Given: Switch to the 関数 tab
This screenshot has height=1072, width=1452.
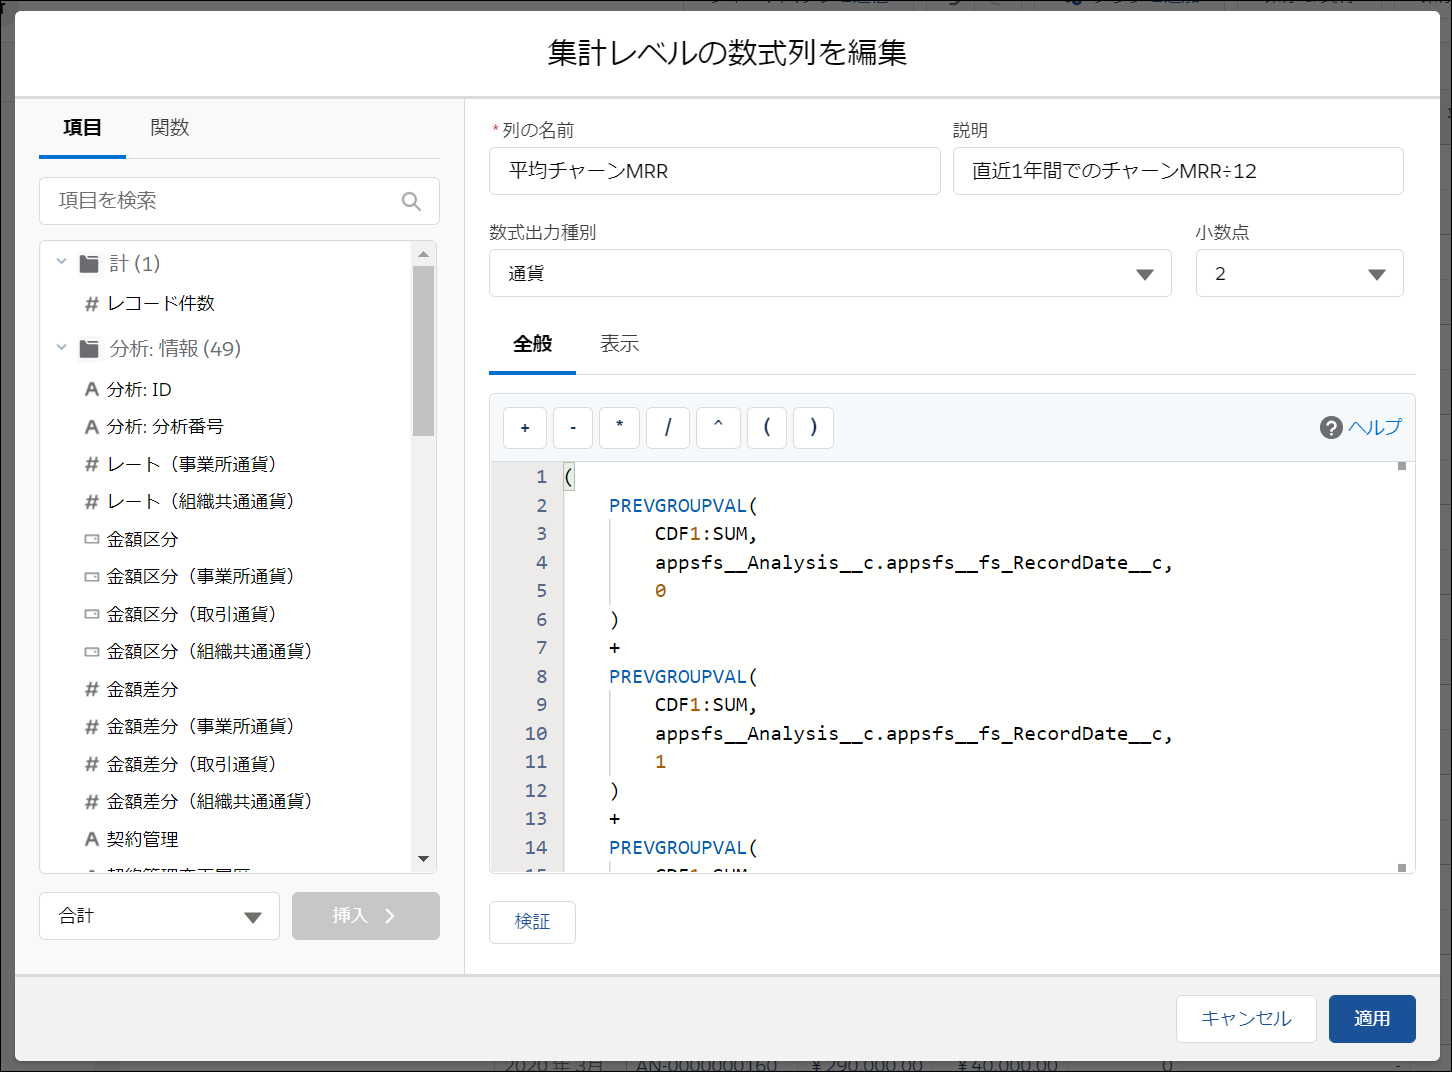Looking at the screenshot, I should (169, 128).
